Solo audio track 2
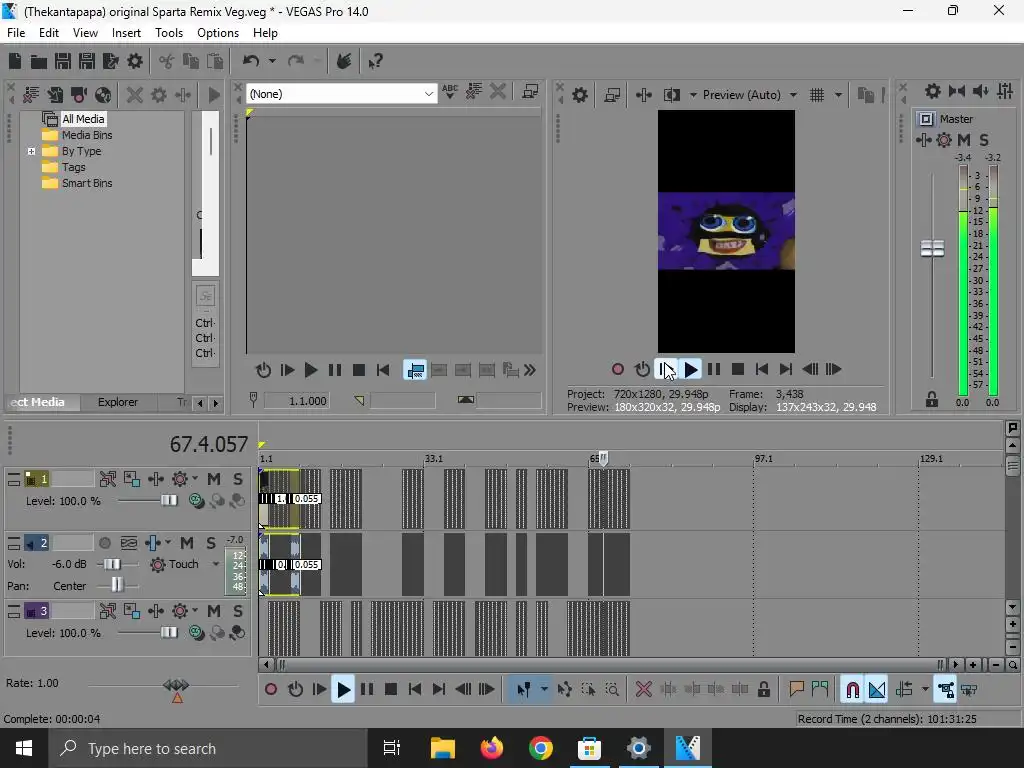 pyautogui.click(x=211, y=543)
